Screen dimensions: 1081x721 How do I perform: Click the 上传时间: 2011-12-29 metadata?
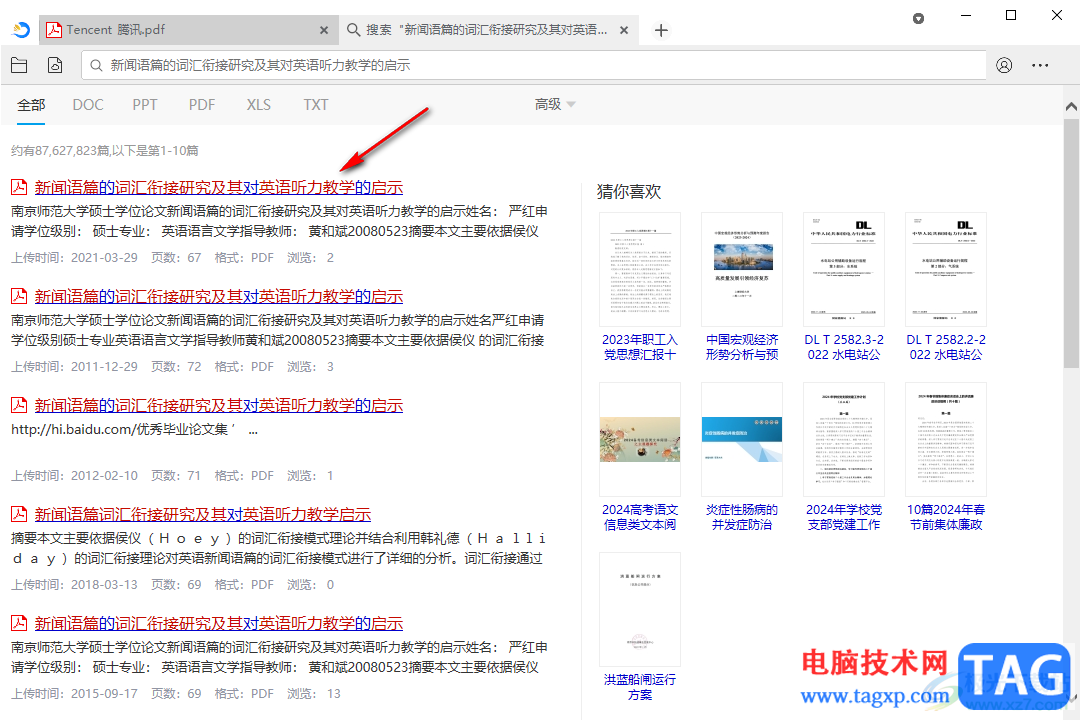pyautogui.click(x=74, y=367)
